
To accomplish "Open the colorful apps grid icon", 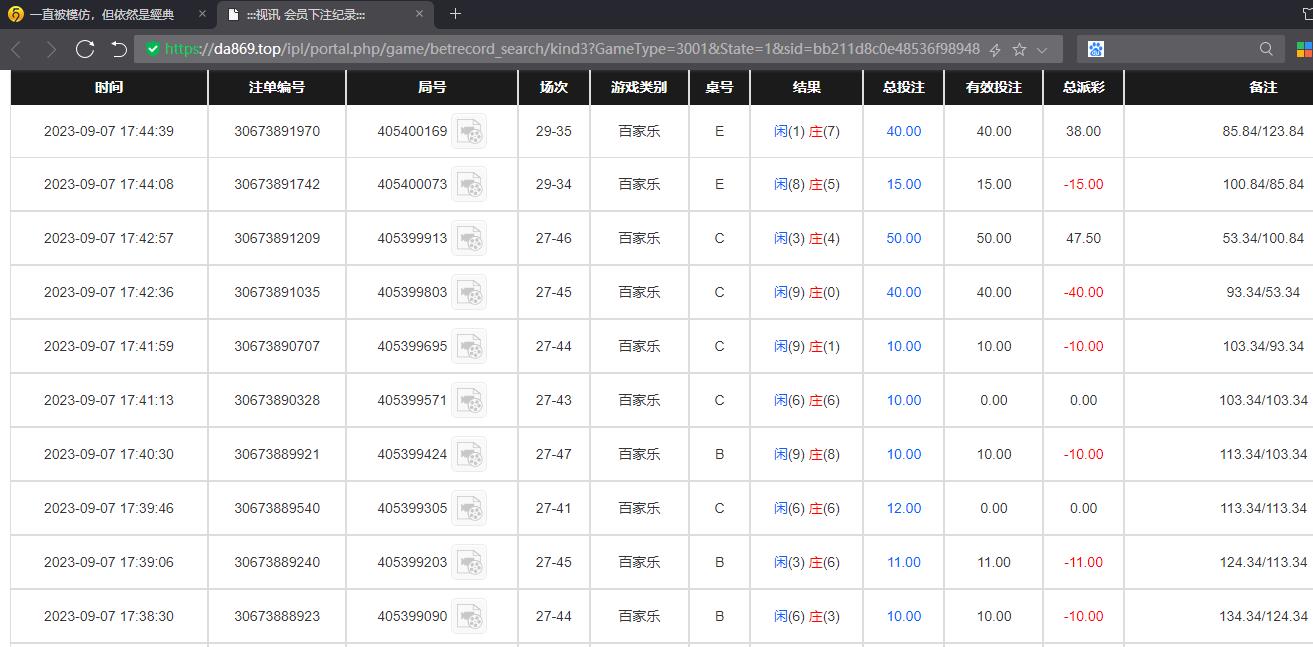I will point(1304,49).
